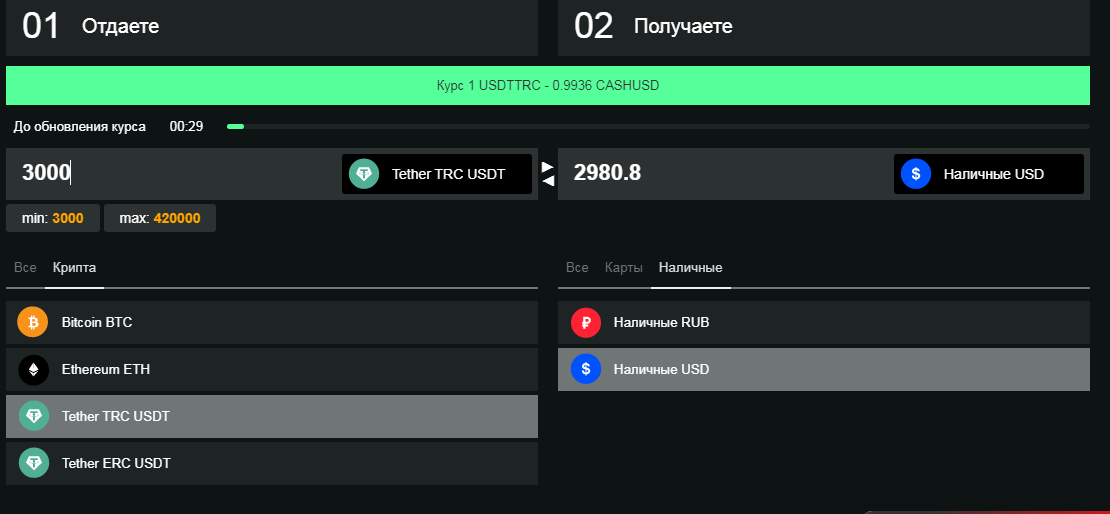Click the green exchange rate banner
Image resolution: width=1110 pixels, height=514 pixels.
(x=548, y=86)
